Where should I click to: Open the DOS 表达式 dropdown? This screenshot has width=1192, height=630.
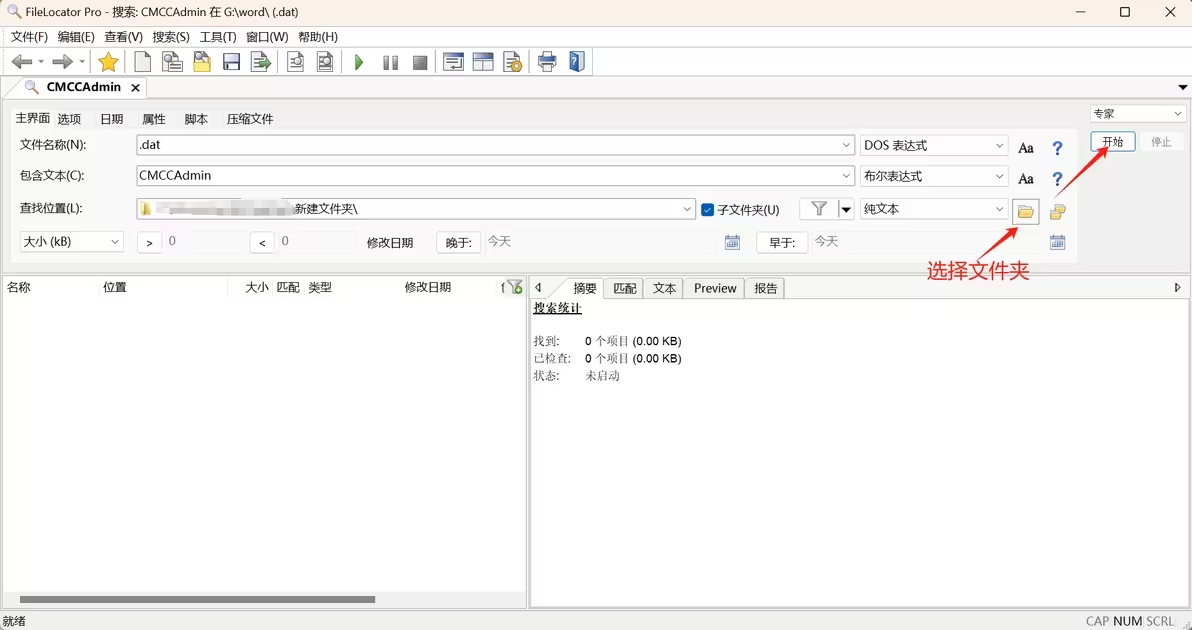pyautogui.click(x=1000, y=145)
